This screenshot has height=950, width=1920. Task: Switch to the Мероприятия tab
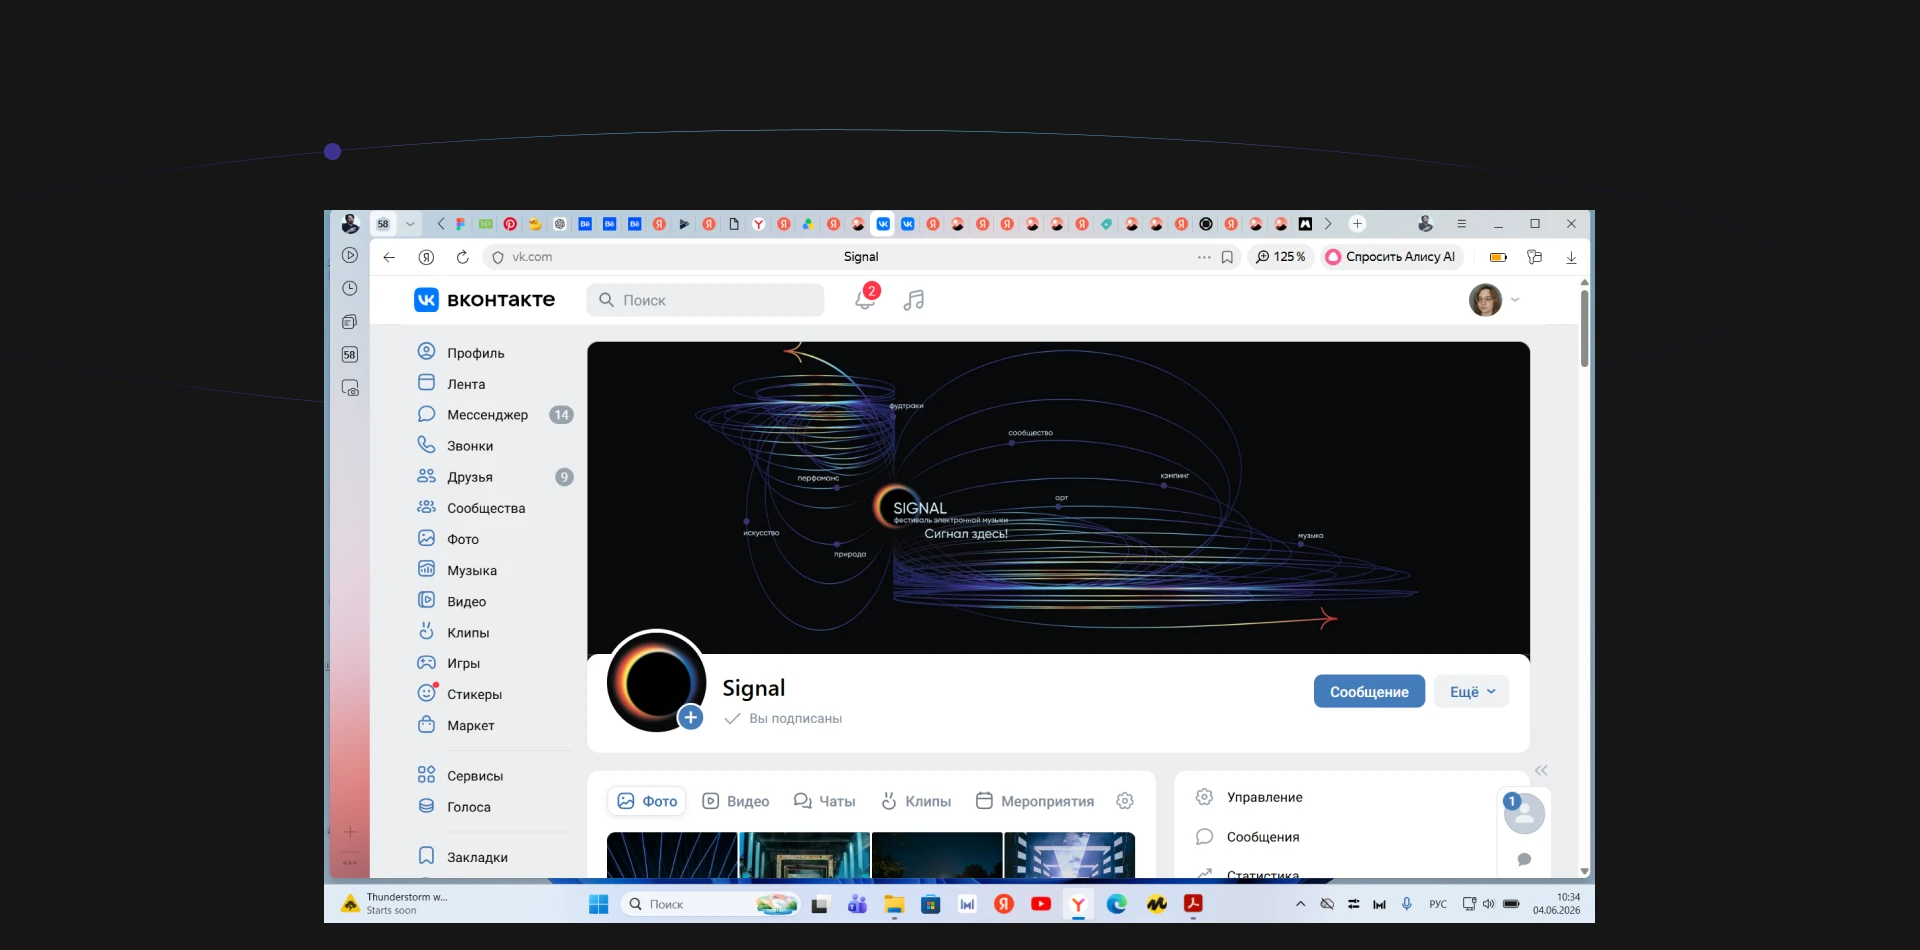click(x=1035, y=801)
